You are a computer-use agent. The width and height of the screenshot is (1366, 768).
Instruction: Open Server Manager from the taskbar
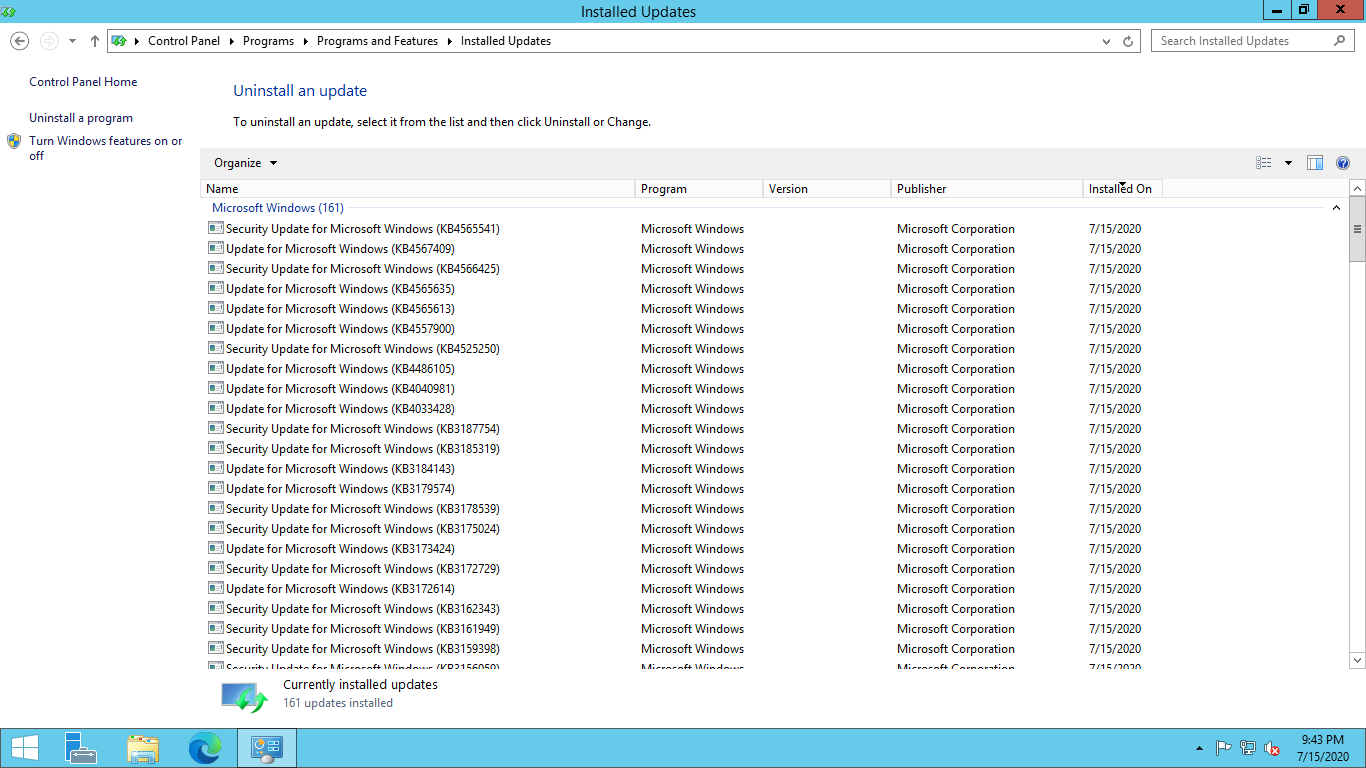[81, 748]
